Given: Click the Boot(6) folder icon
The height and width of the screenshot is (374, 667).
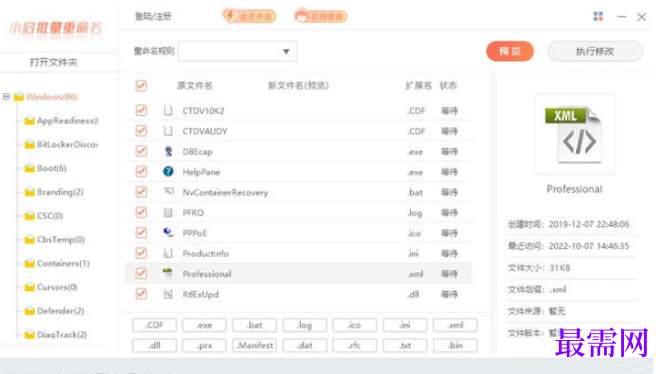Looking at the screenshot, I should tap(30, 168).
